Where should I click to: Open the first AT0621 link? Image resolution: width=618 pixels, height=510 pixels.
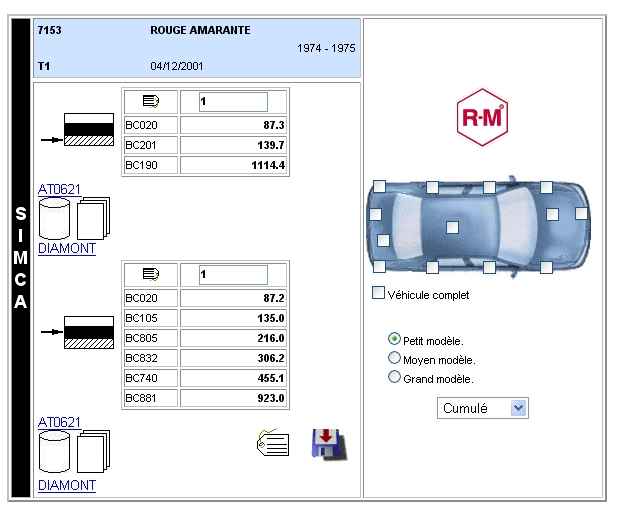point(59,190)
